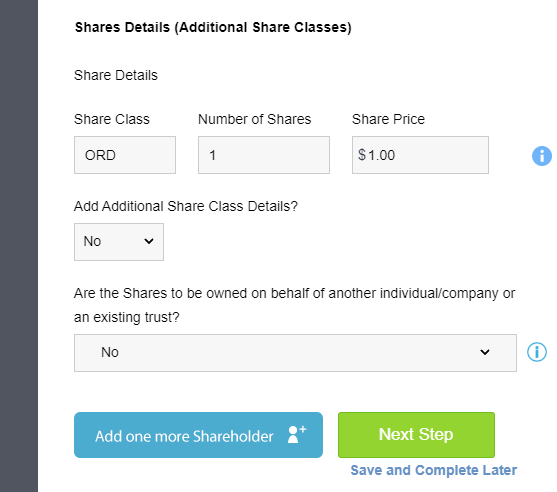Click the chevron arrow of Additional Share Class dropdown

(x=149, y=241)
